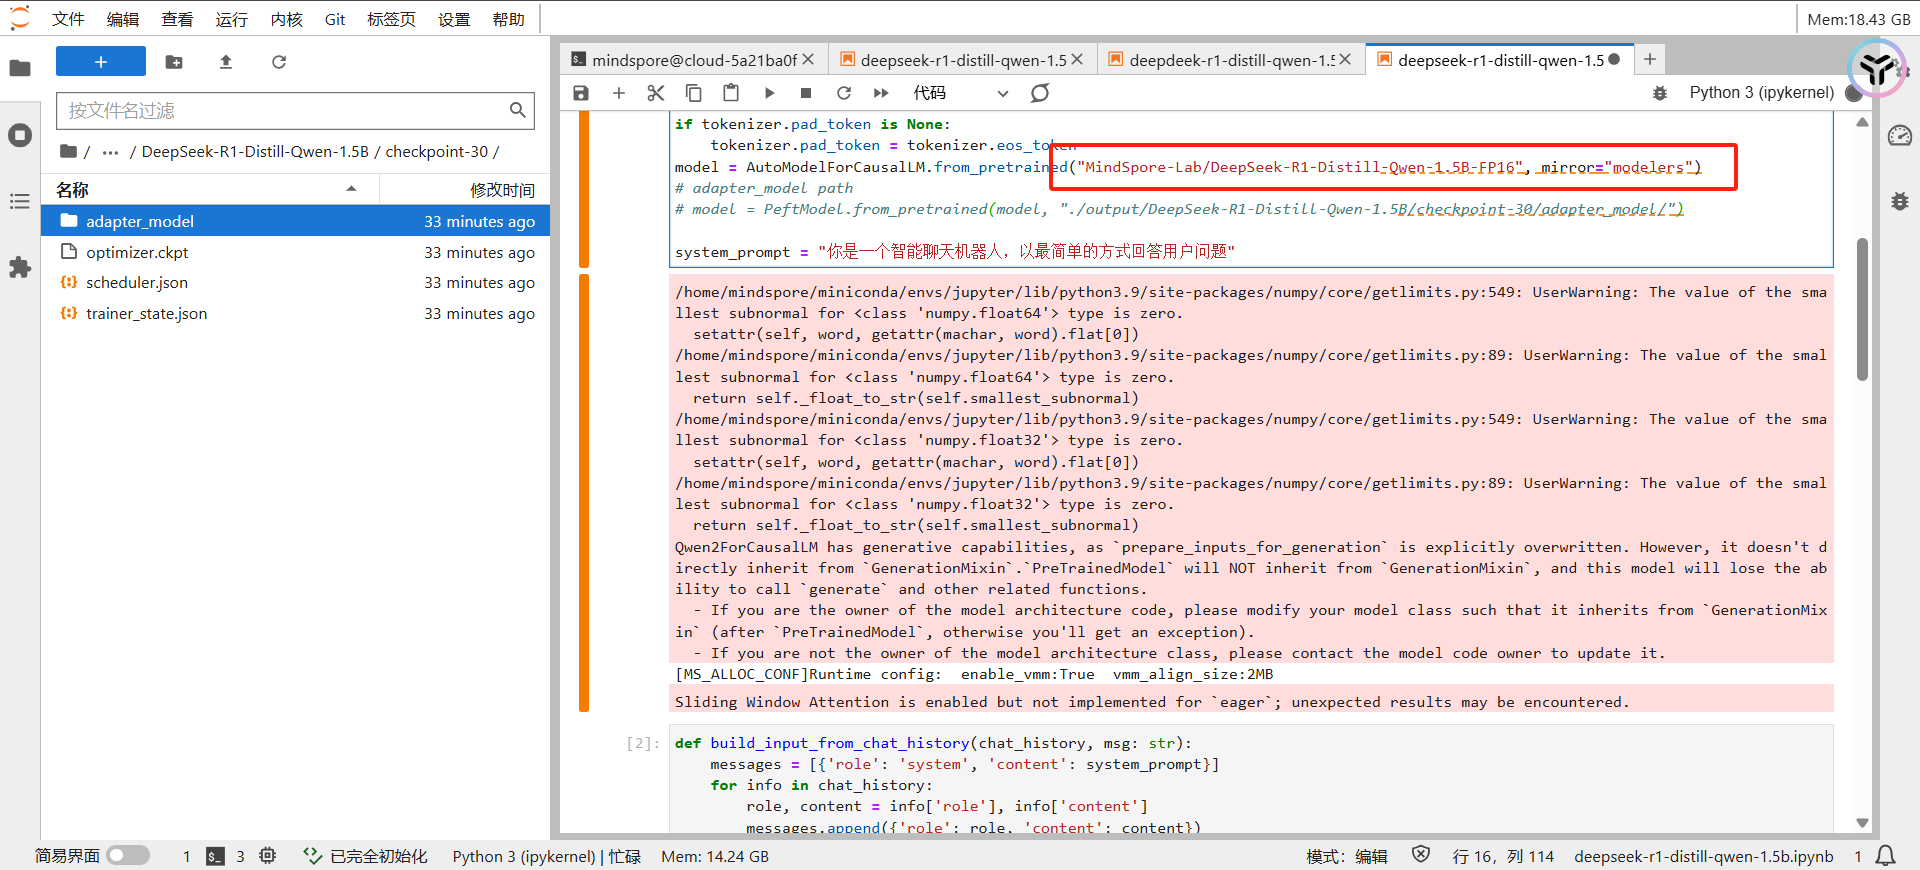This screenshot has height=870, width=1920.
Task: Upload files using the upload icon
Action: tap(226, 62)
